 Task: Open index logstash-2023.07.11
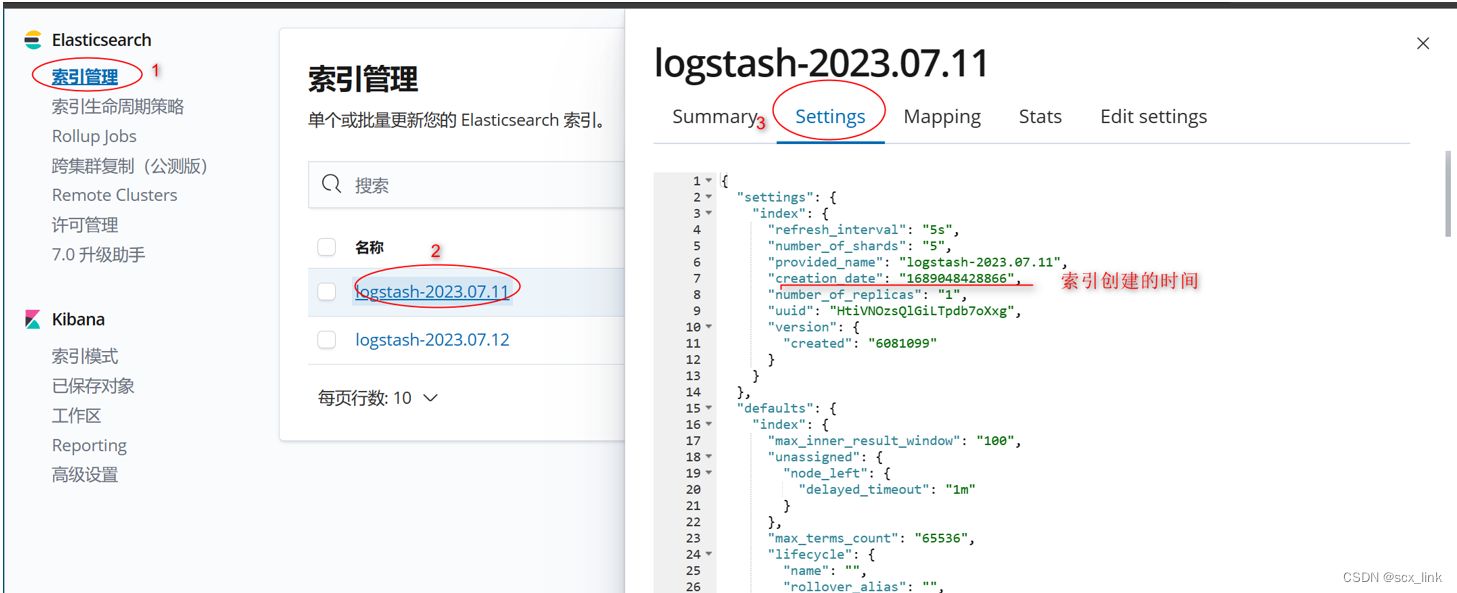(432, 292)
